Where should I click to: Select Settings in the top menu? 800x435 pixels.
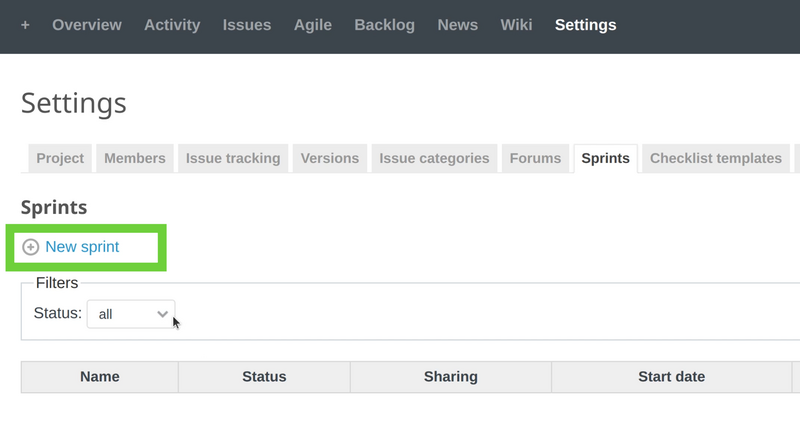(585, 25)
